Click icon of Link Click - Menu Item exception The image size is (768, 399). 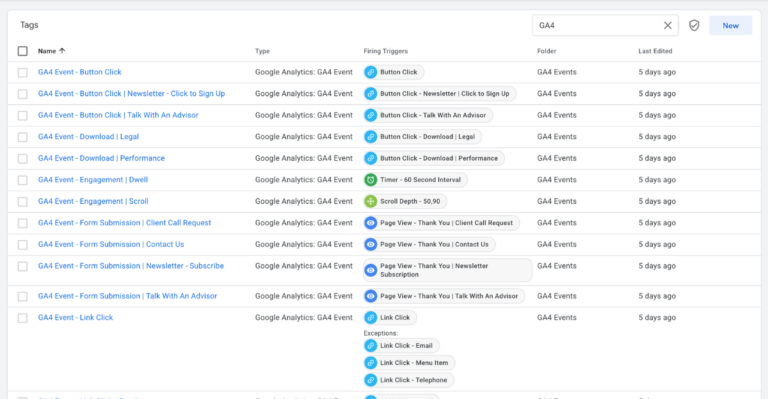tap(371, 363)
